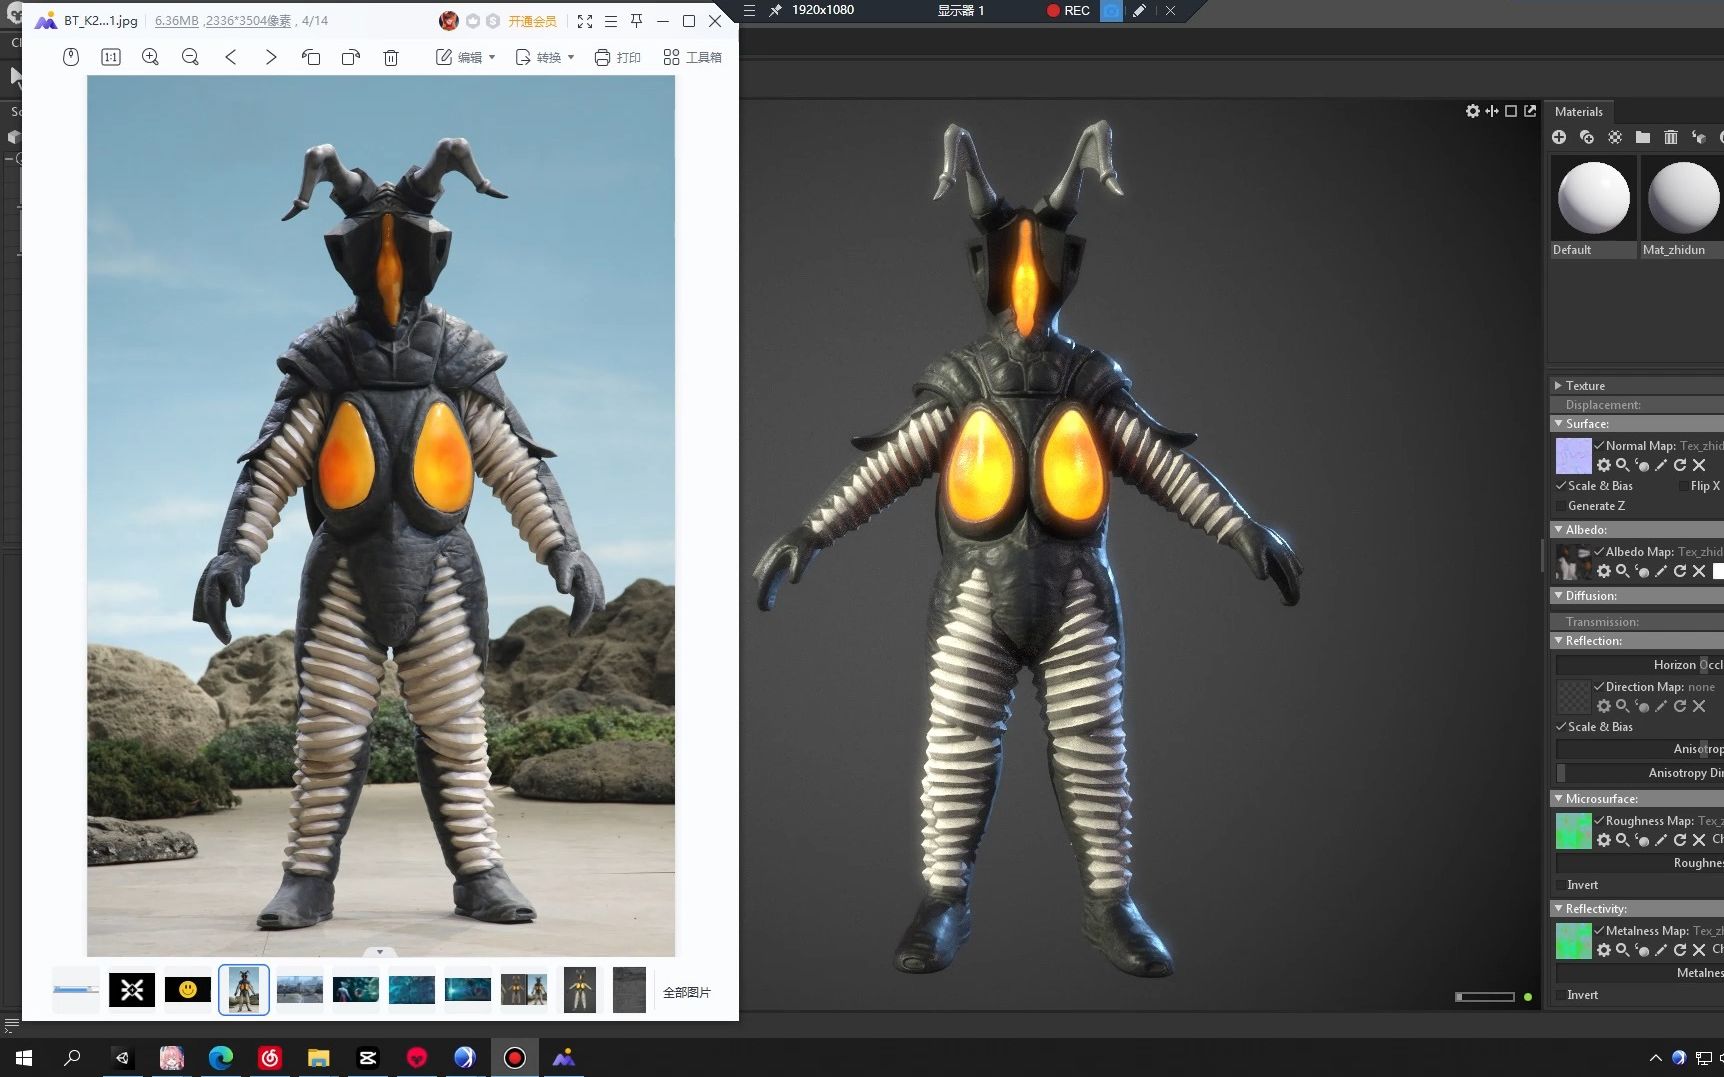Edit the Metalness Map with pencil icon

click(x=1661, y=950)
